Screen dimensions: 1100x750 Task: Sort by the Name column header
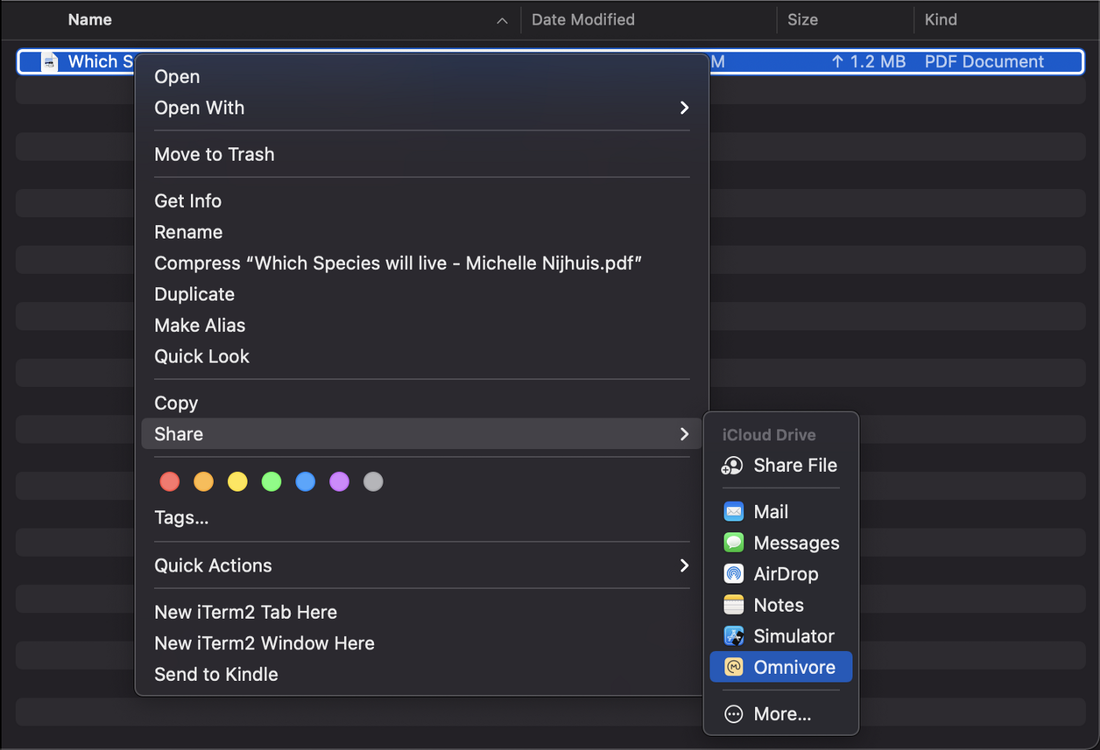90,20
